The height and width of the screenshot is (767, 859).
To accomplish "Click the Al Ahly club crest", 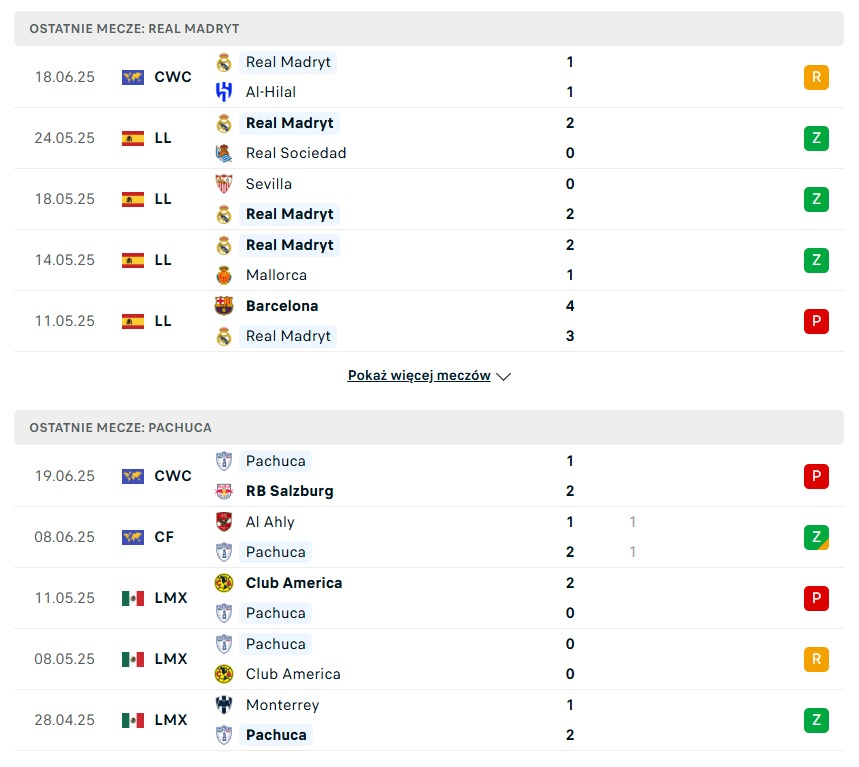I will [x=224, y=522].
